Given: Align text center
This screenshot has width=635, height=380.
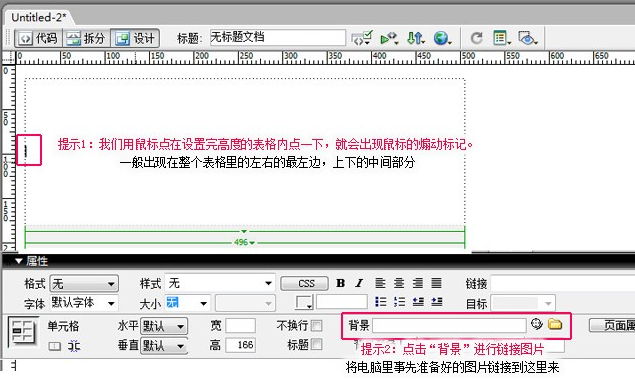Looking at the screenshot, I should click(399, 283).
